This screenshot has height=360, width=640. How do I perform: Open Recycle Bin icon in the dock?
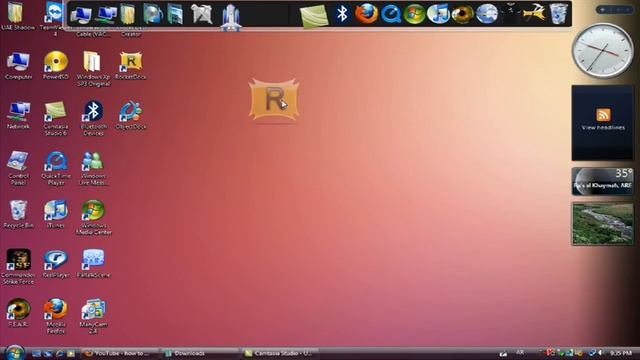[558, 14]
